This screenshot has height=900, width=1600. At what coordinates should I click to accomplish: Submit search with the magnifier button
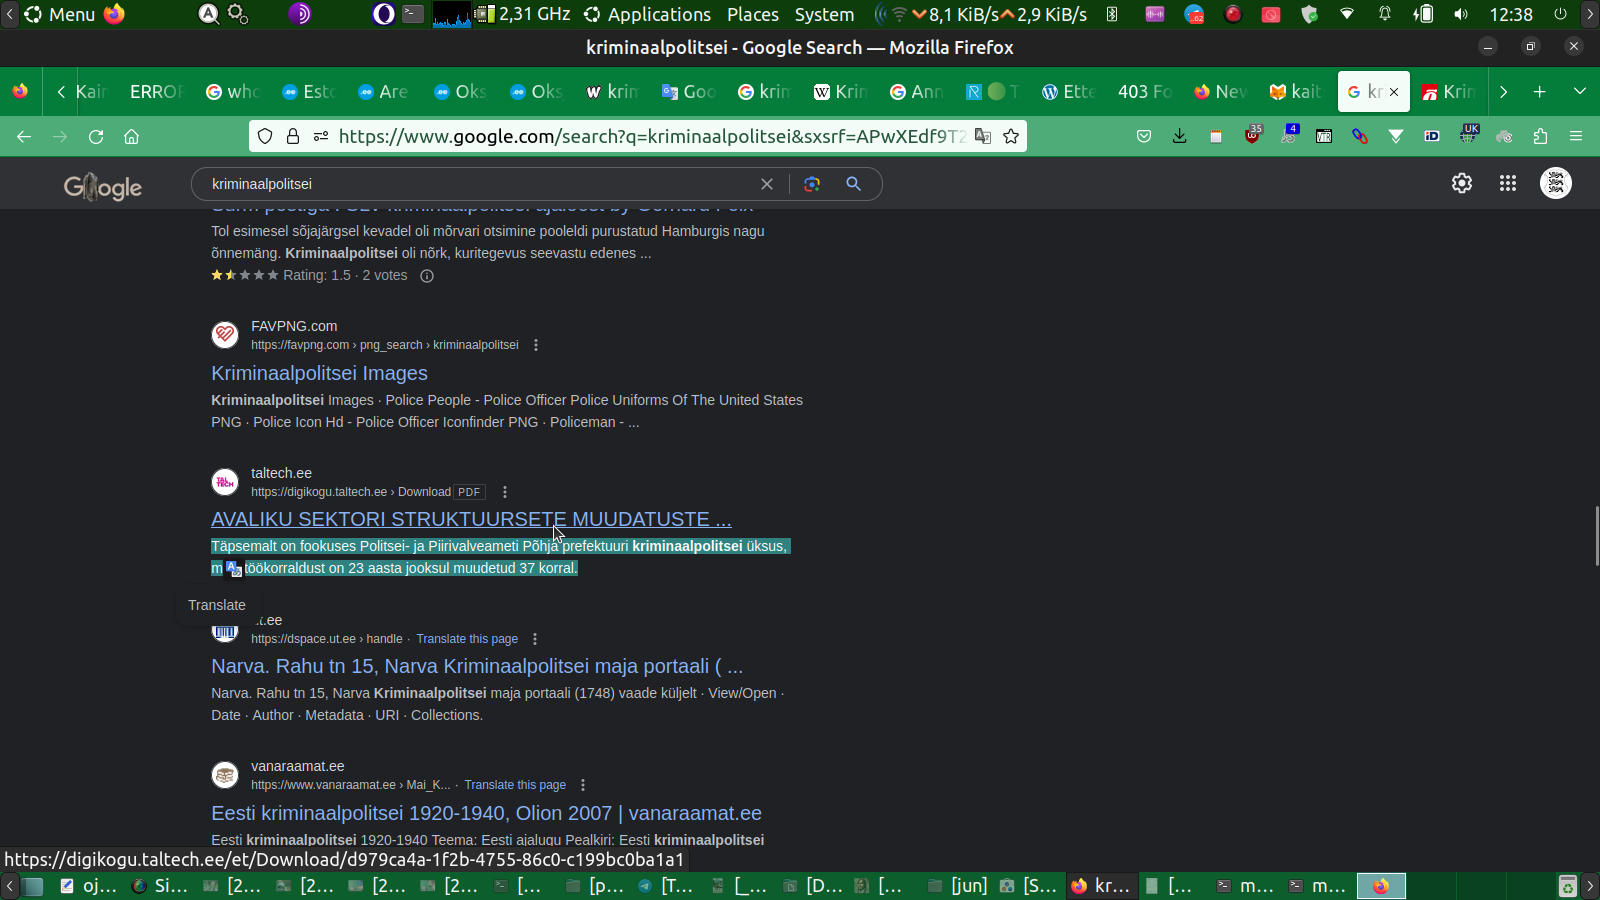853,184
